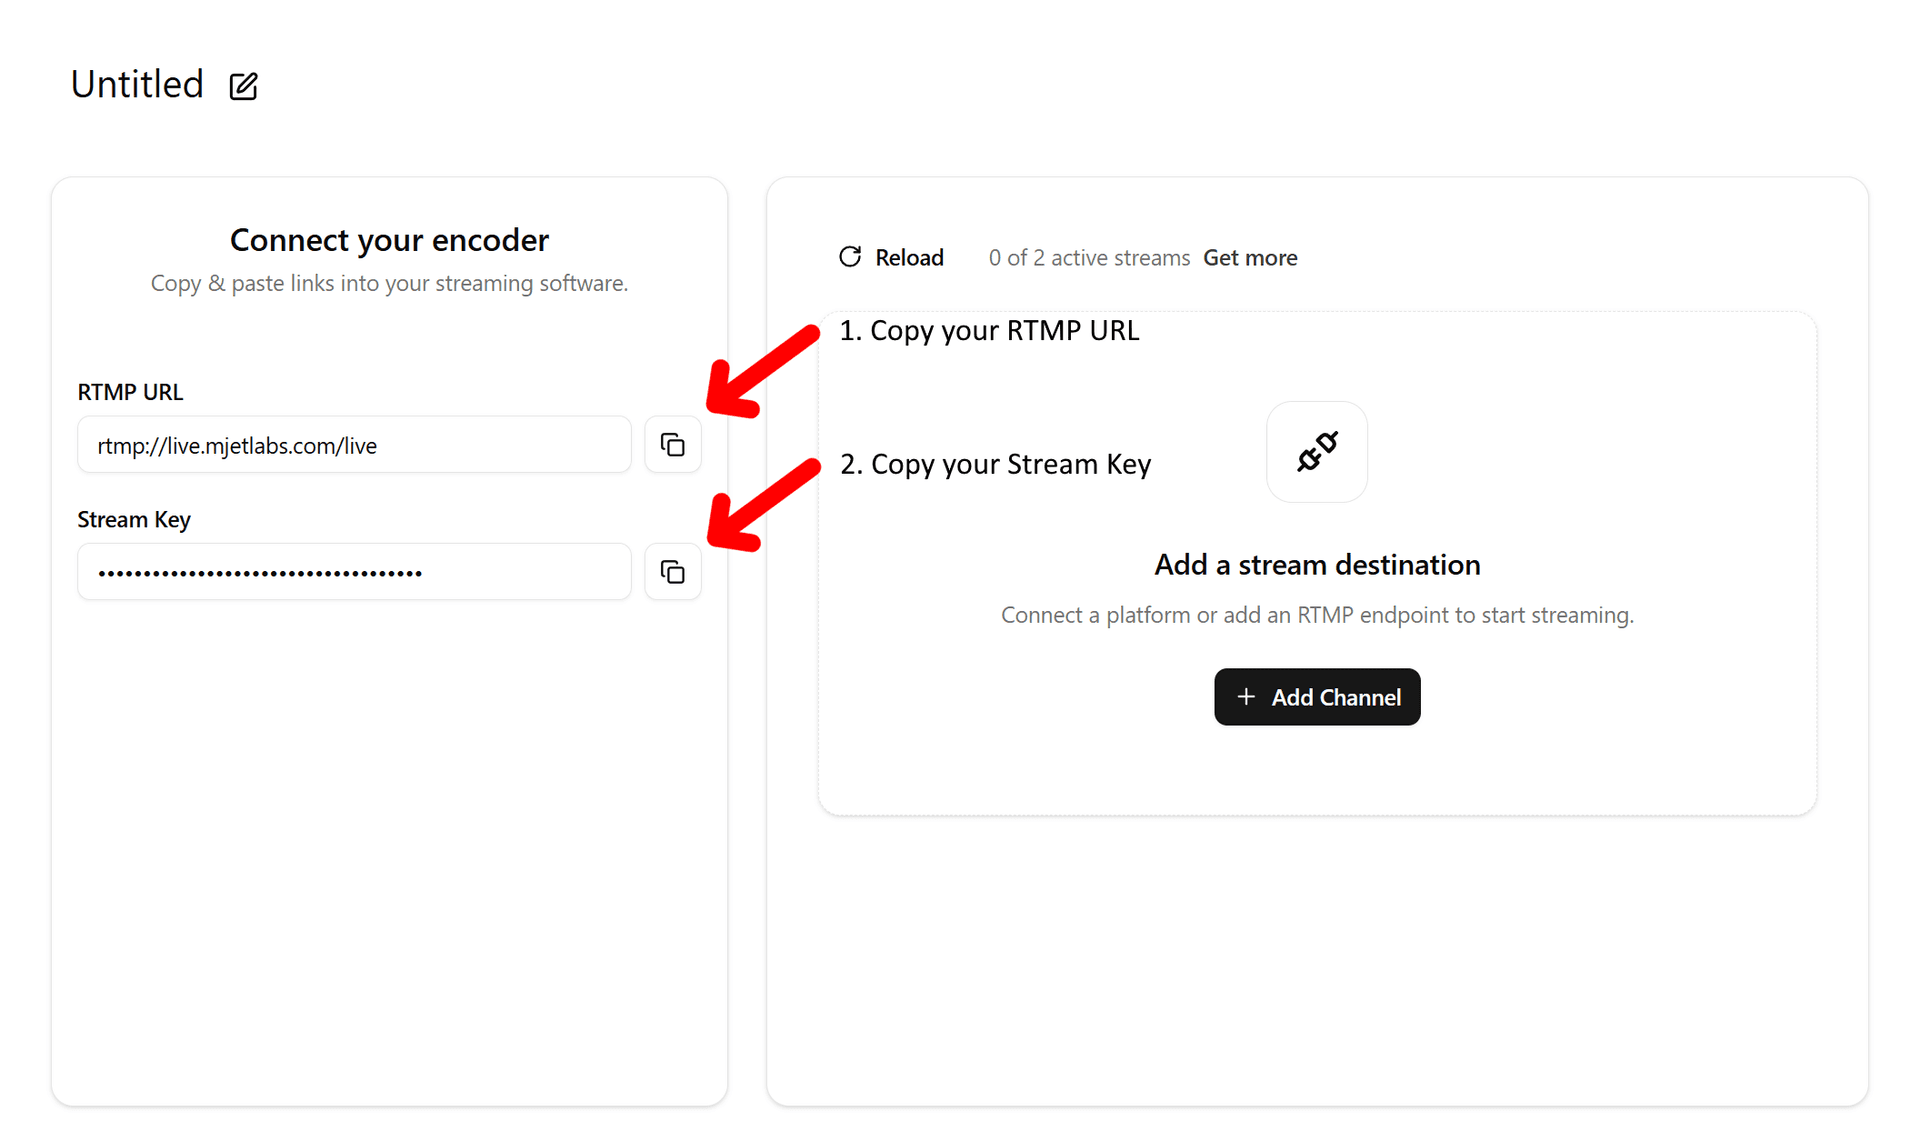The width and height of the screenshot is (1920, 1132).
Task: Click the 'Add a stream destination' heading
Action: click(1317, 565)
